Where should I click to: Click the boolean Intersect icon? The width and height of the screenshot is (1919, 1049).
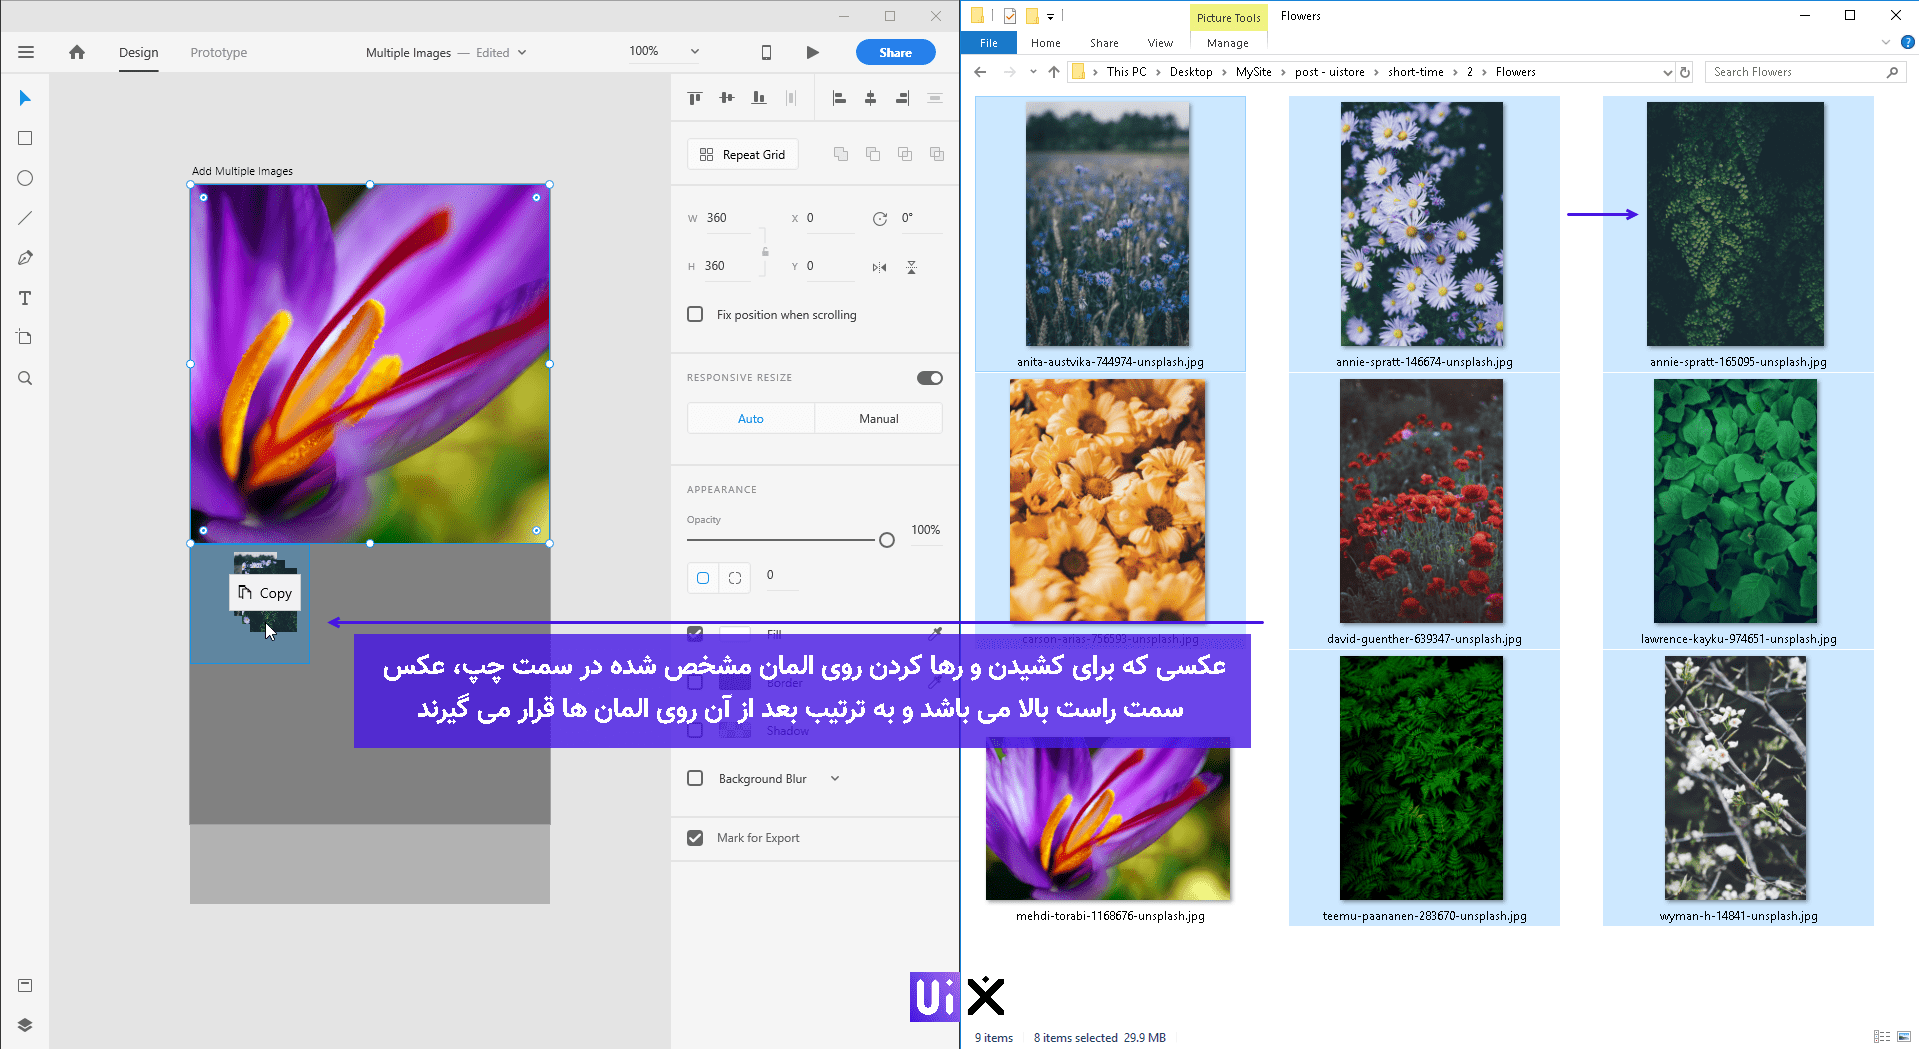(x=905, y=154)
